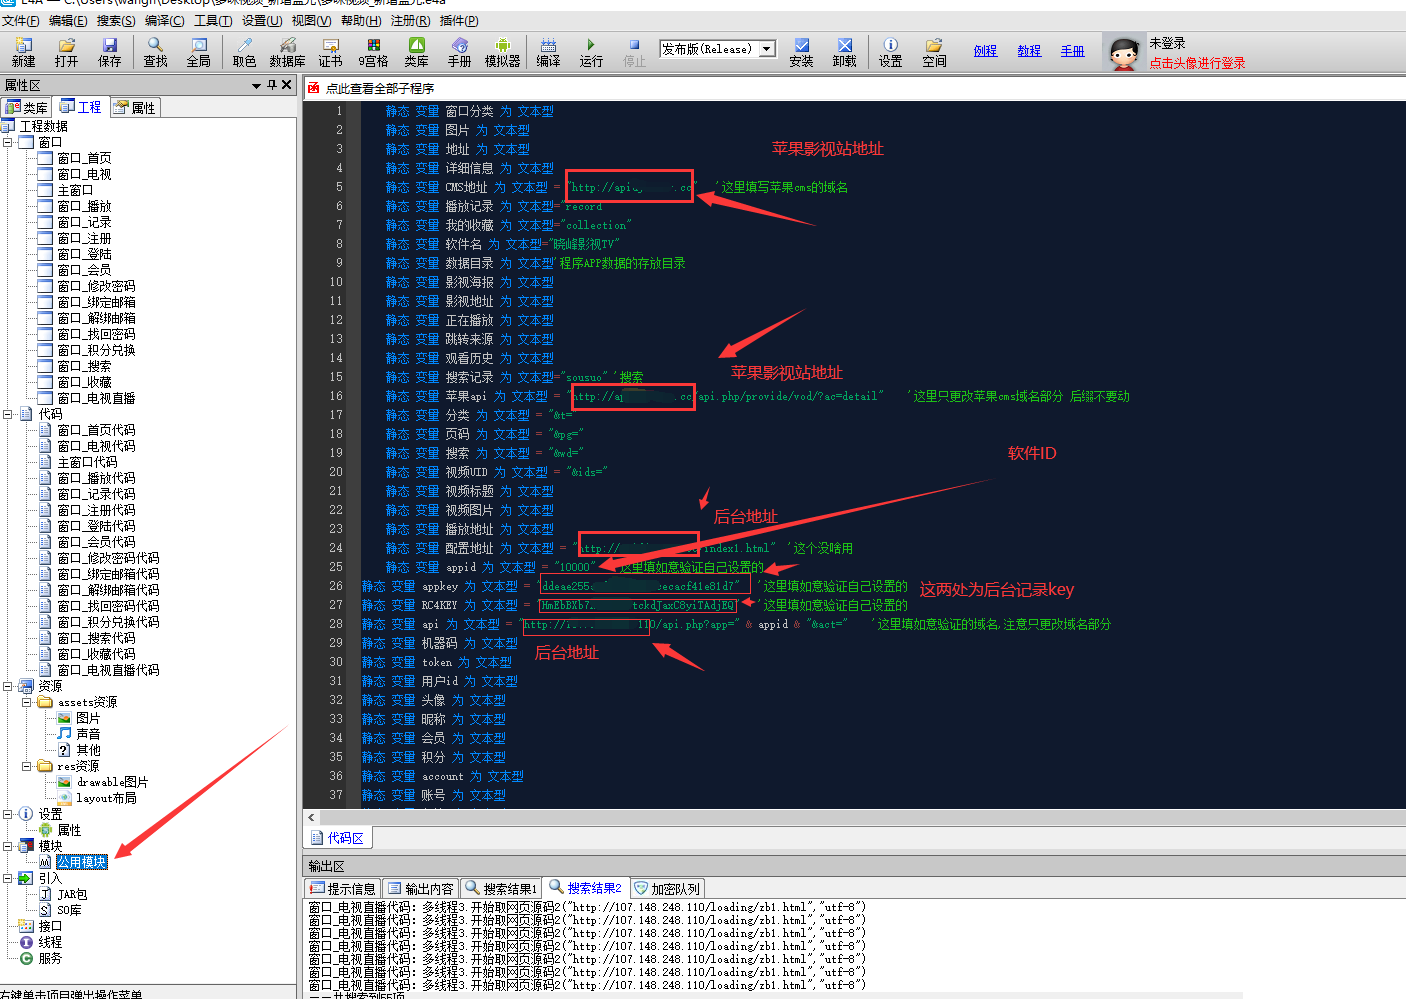The height and width of the screenshot is (999, 1406).
Task: Click the 全局 global search icon
Action: click(199, 52)
